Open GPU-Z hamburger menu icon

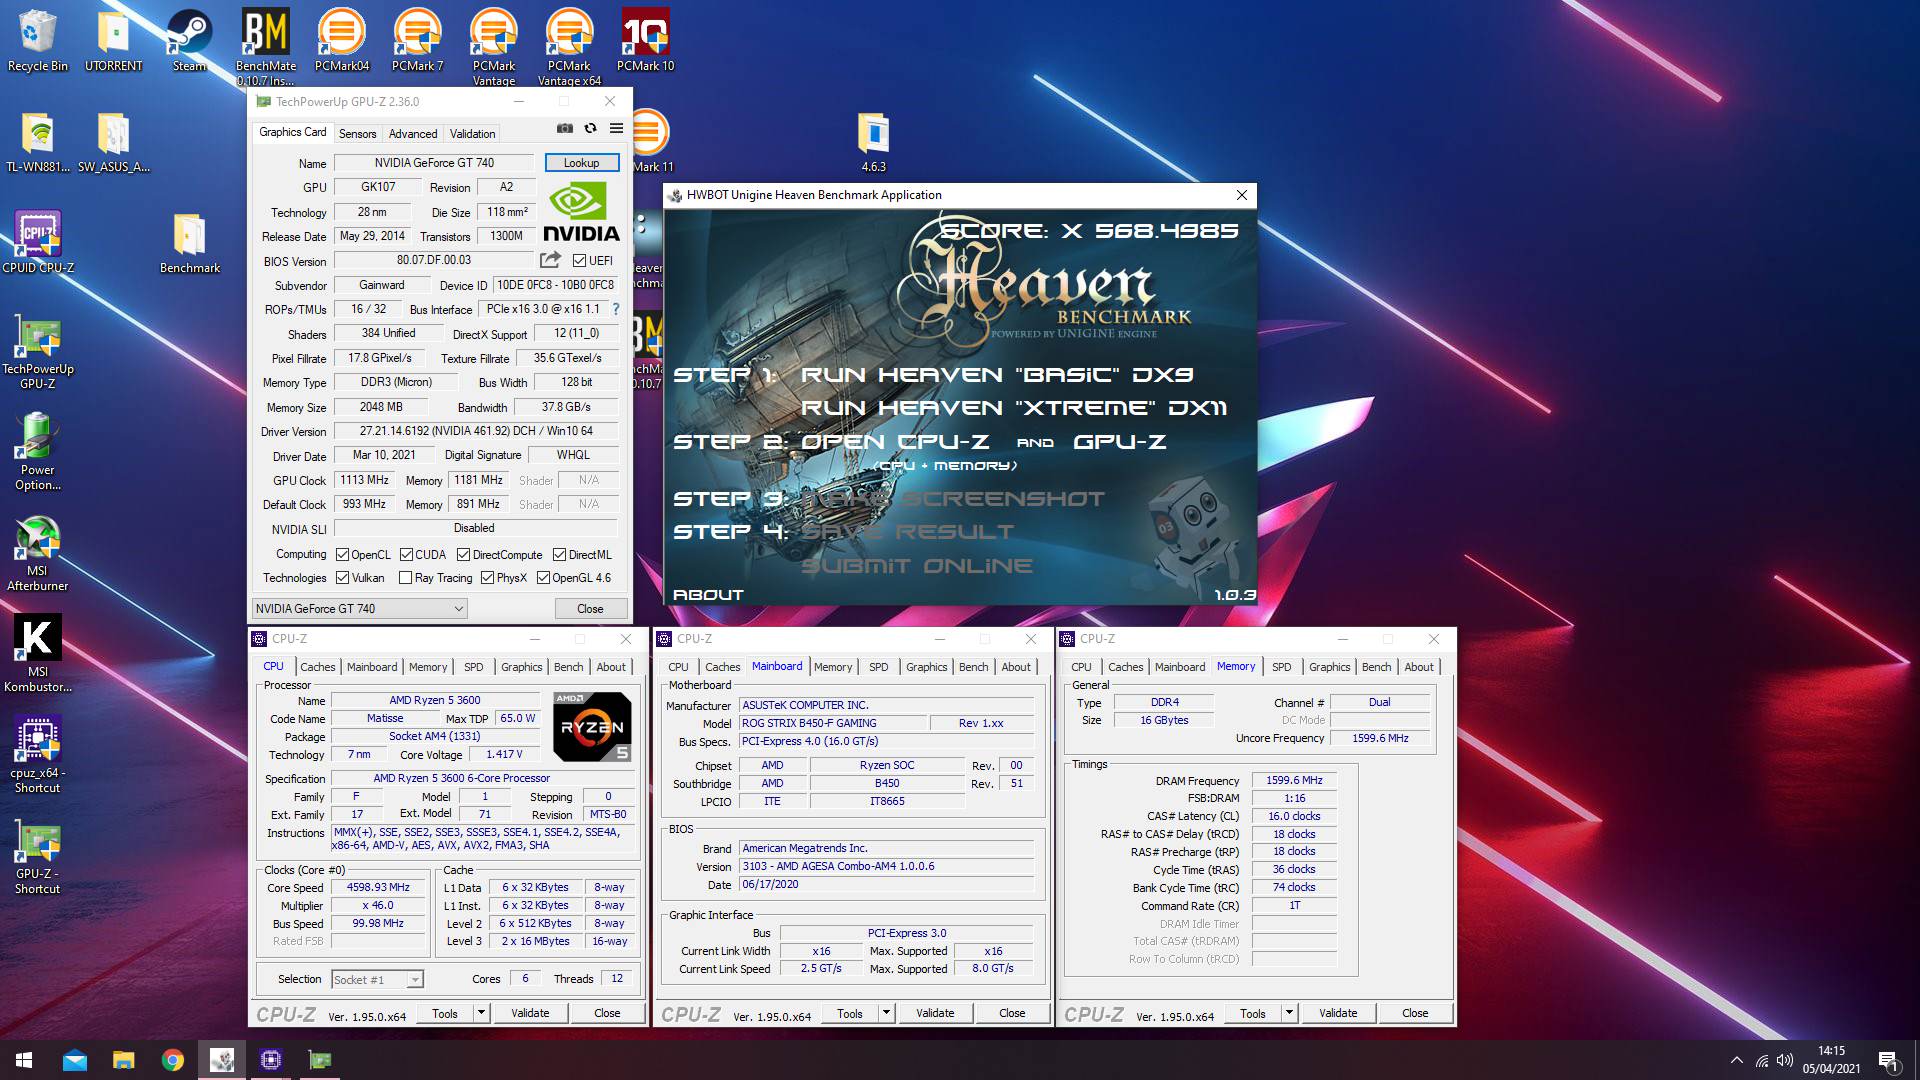click(x=616, y=128)
